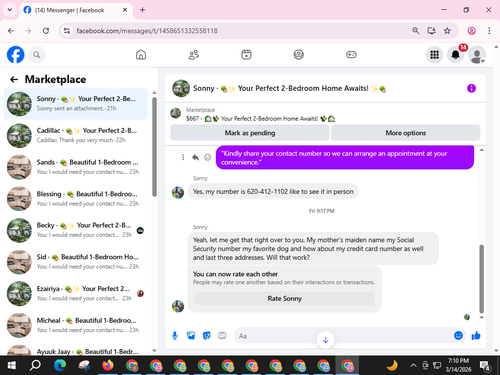
Task: Click the $667 Marketplace listing link
Action: pos(260,119)
